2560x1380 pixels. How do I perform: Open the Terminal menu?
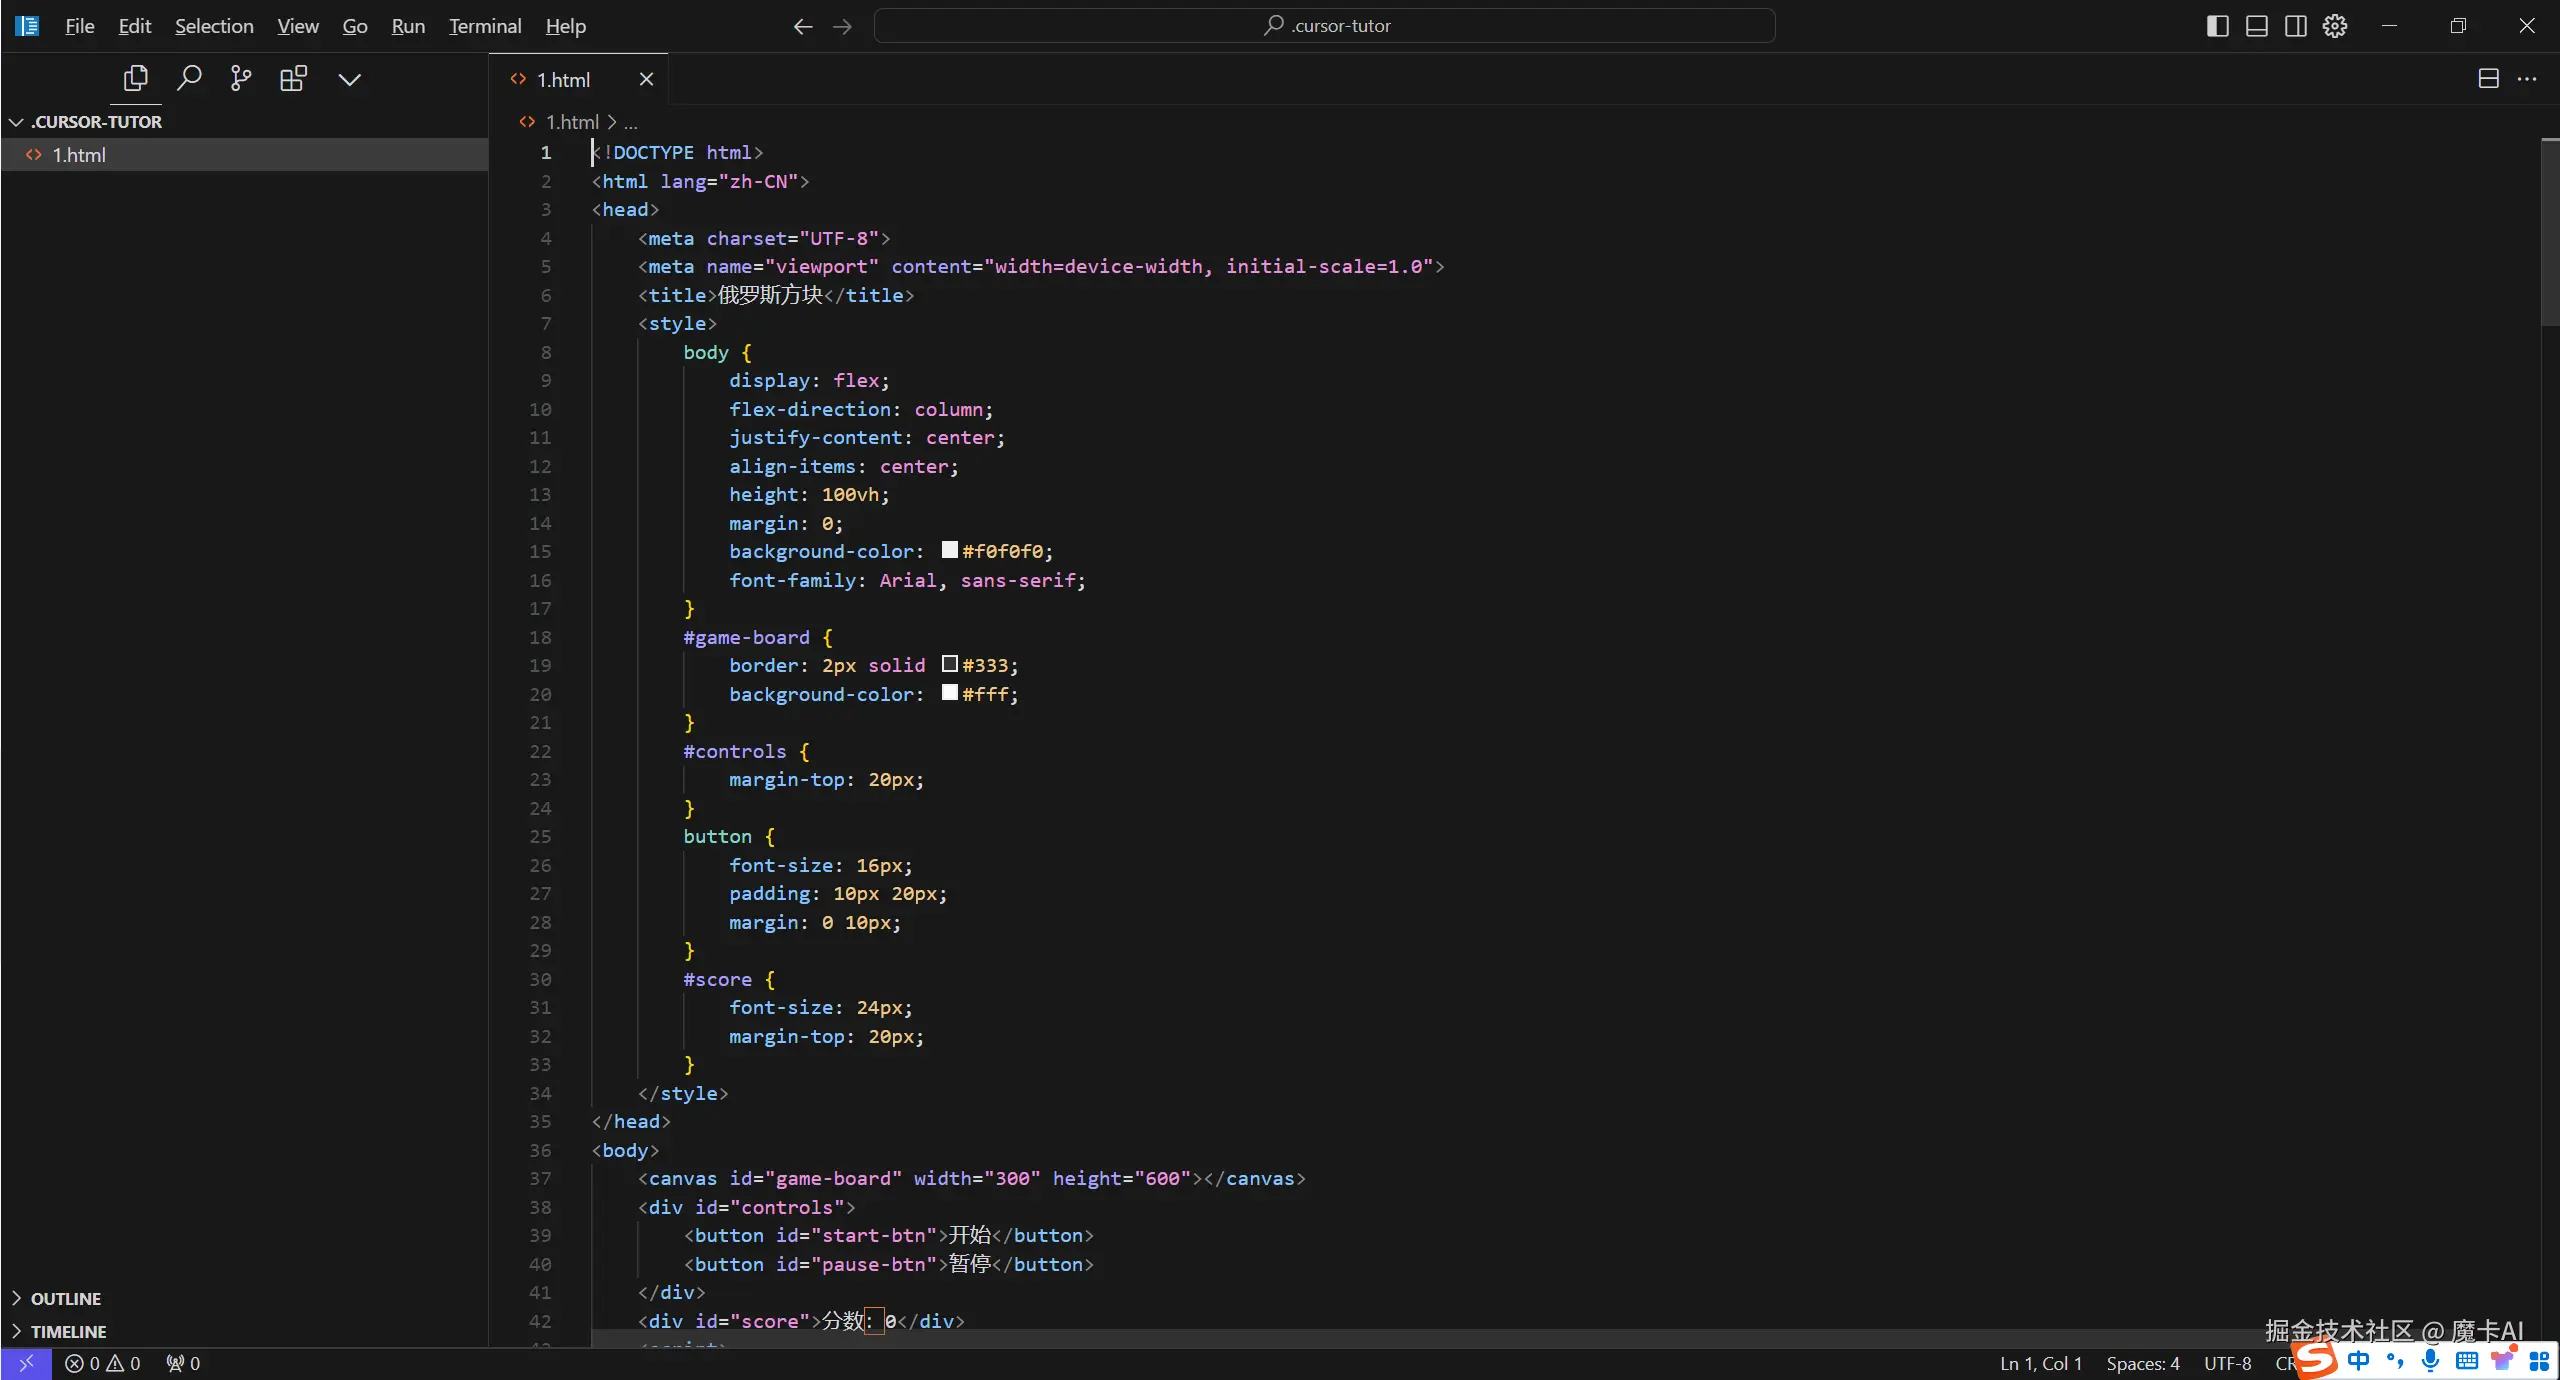pos(484,26)
